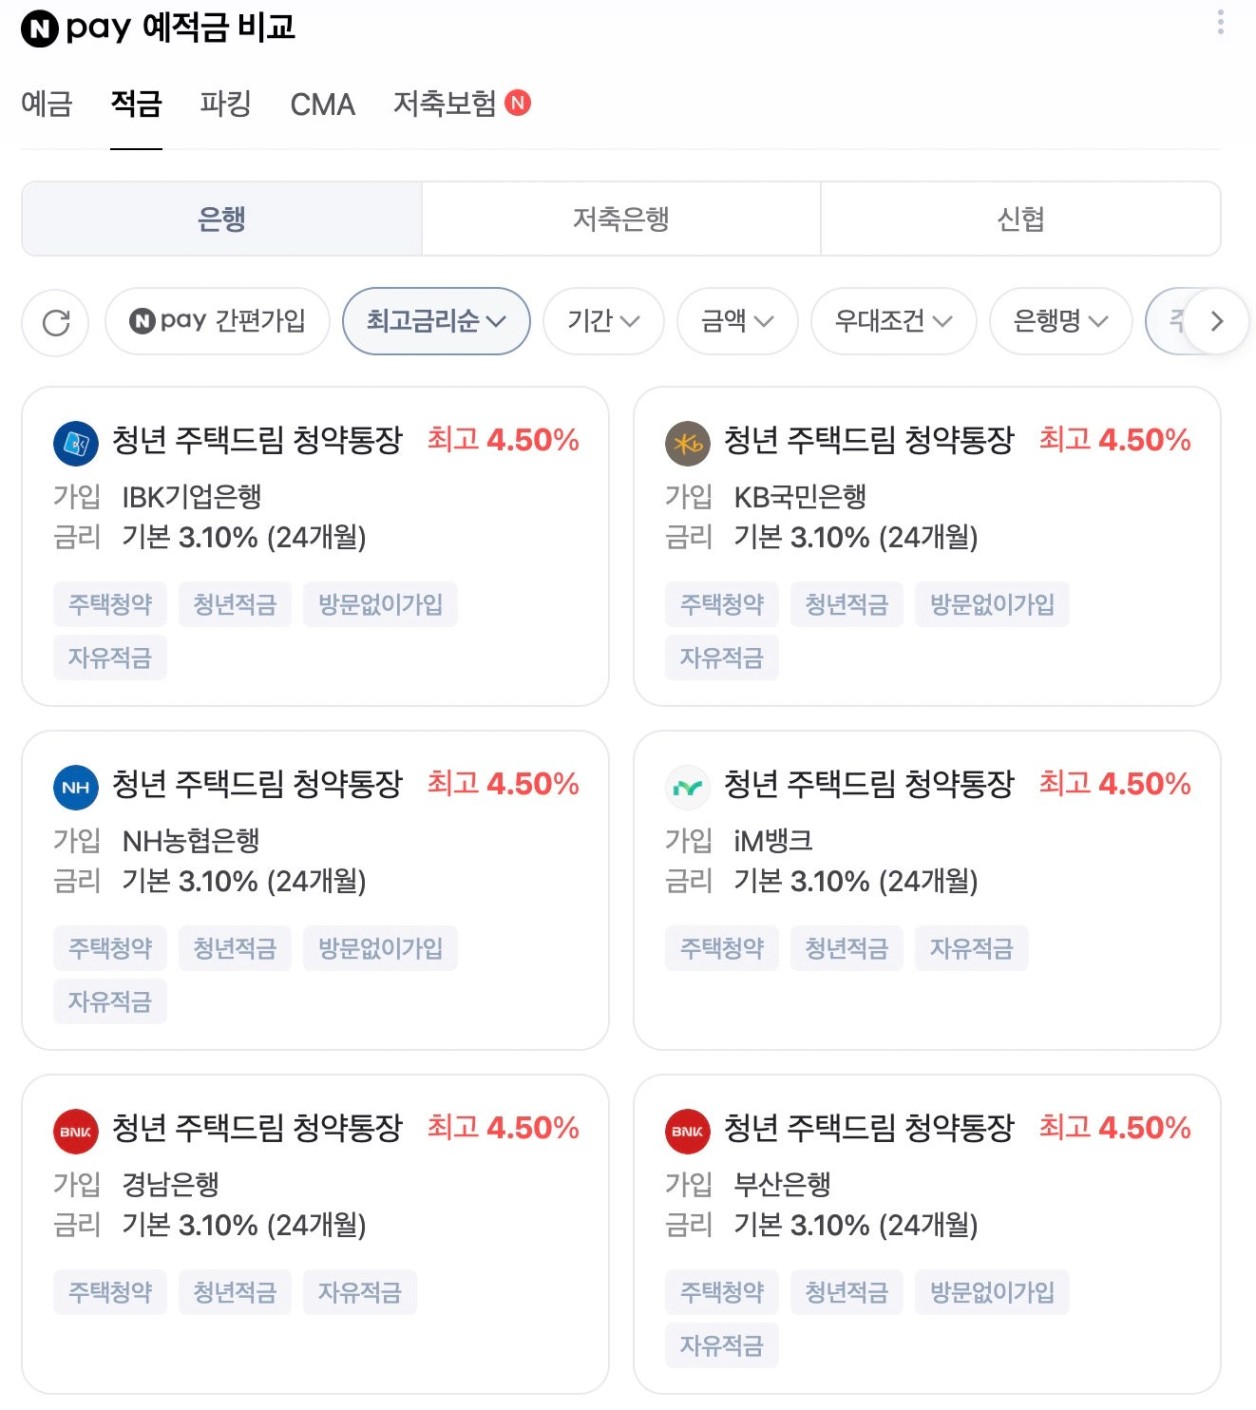The height and width of the screenshot is (1410, 1256).
Task: Click the 부산은행 BNK logo
Action: click(688, 1131)
